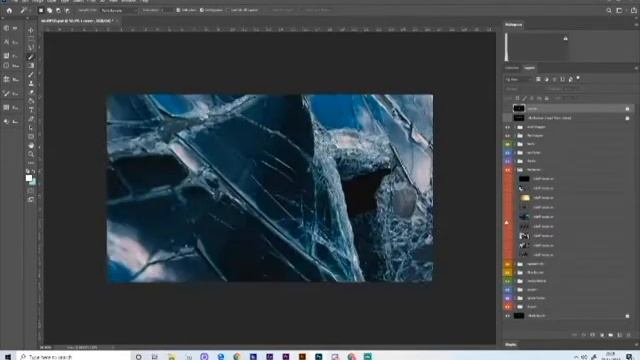Image resolution: width=640 pixels, height=360 pixels.
Task: Click the Lock all padlock icon
Action: click(547, 98)
